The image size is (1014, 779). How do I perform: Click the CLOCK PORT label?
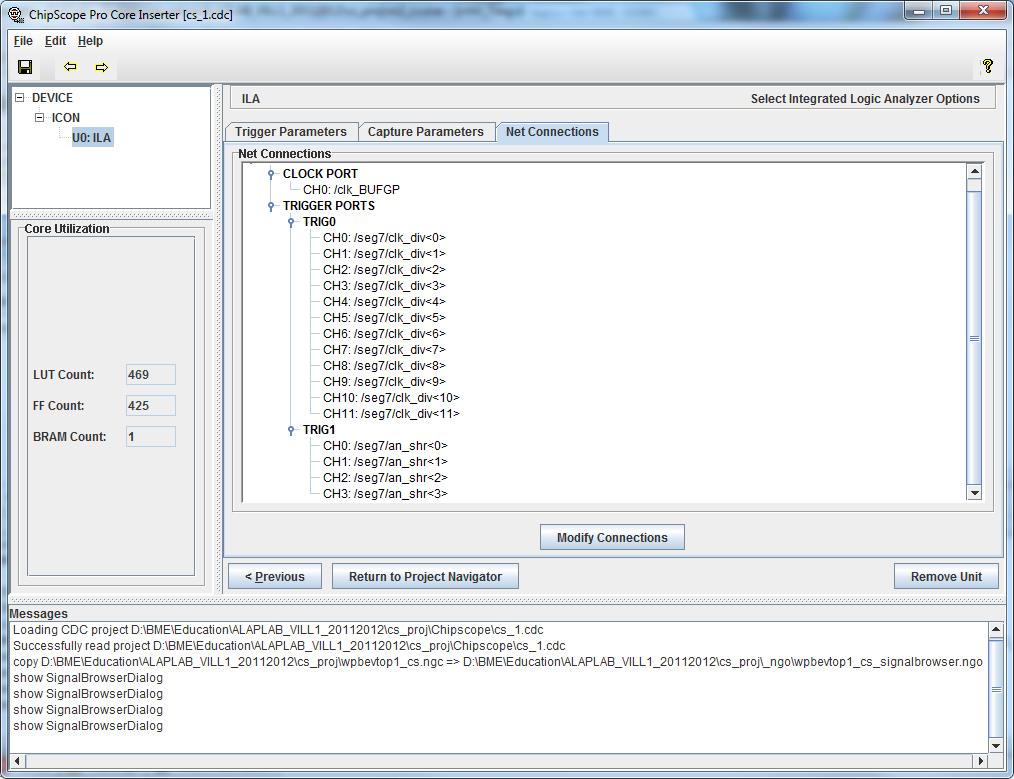320,174
